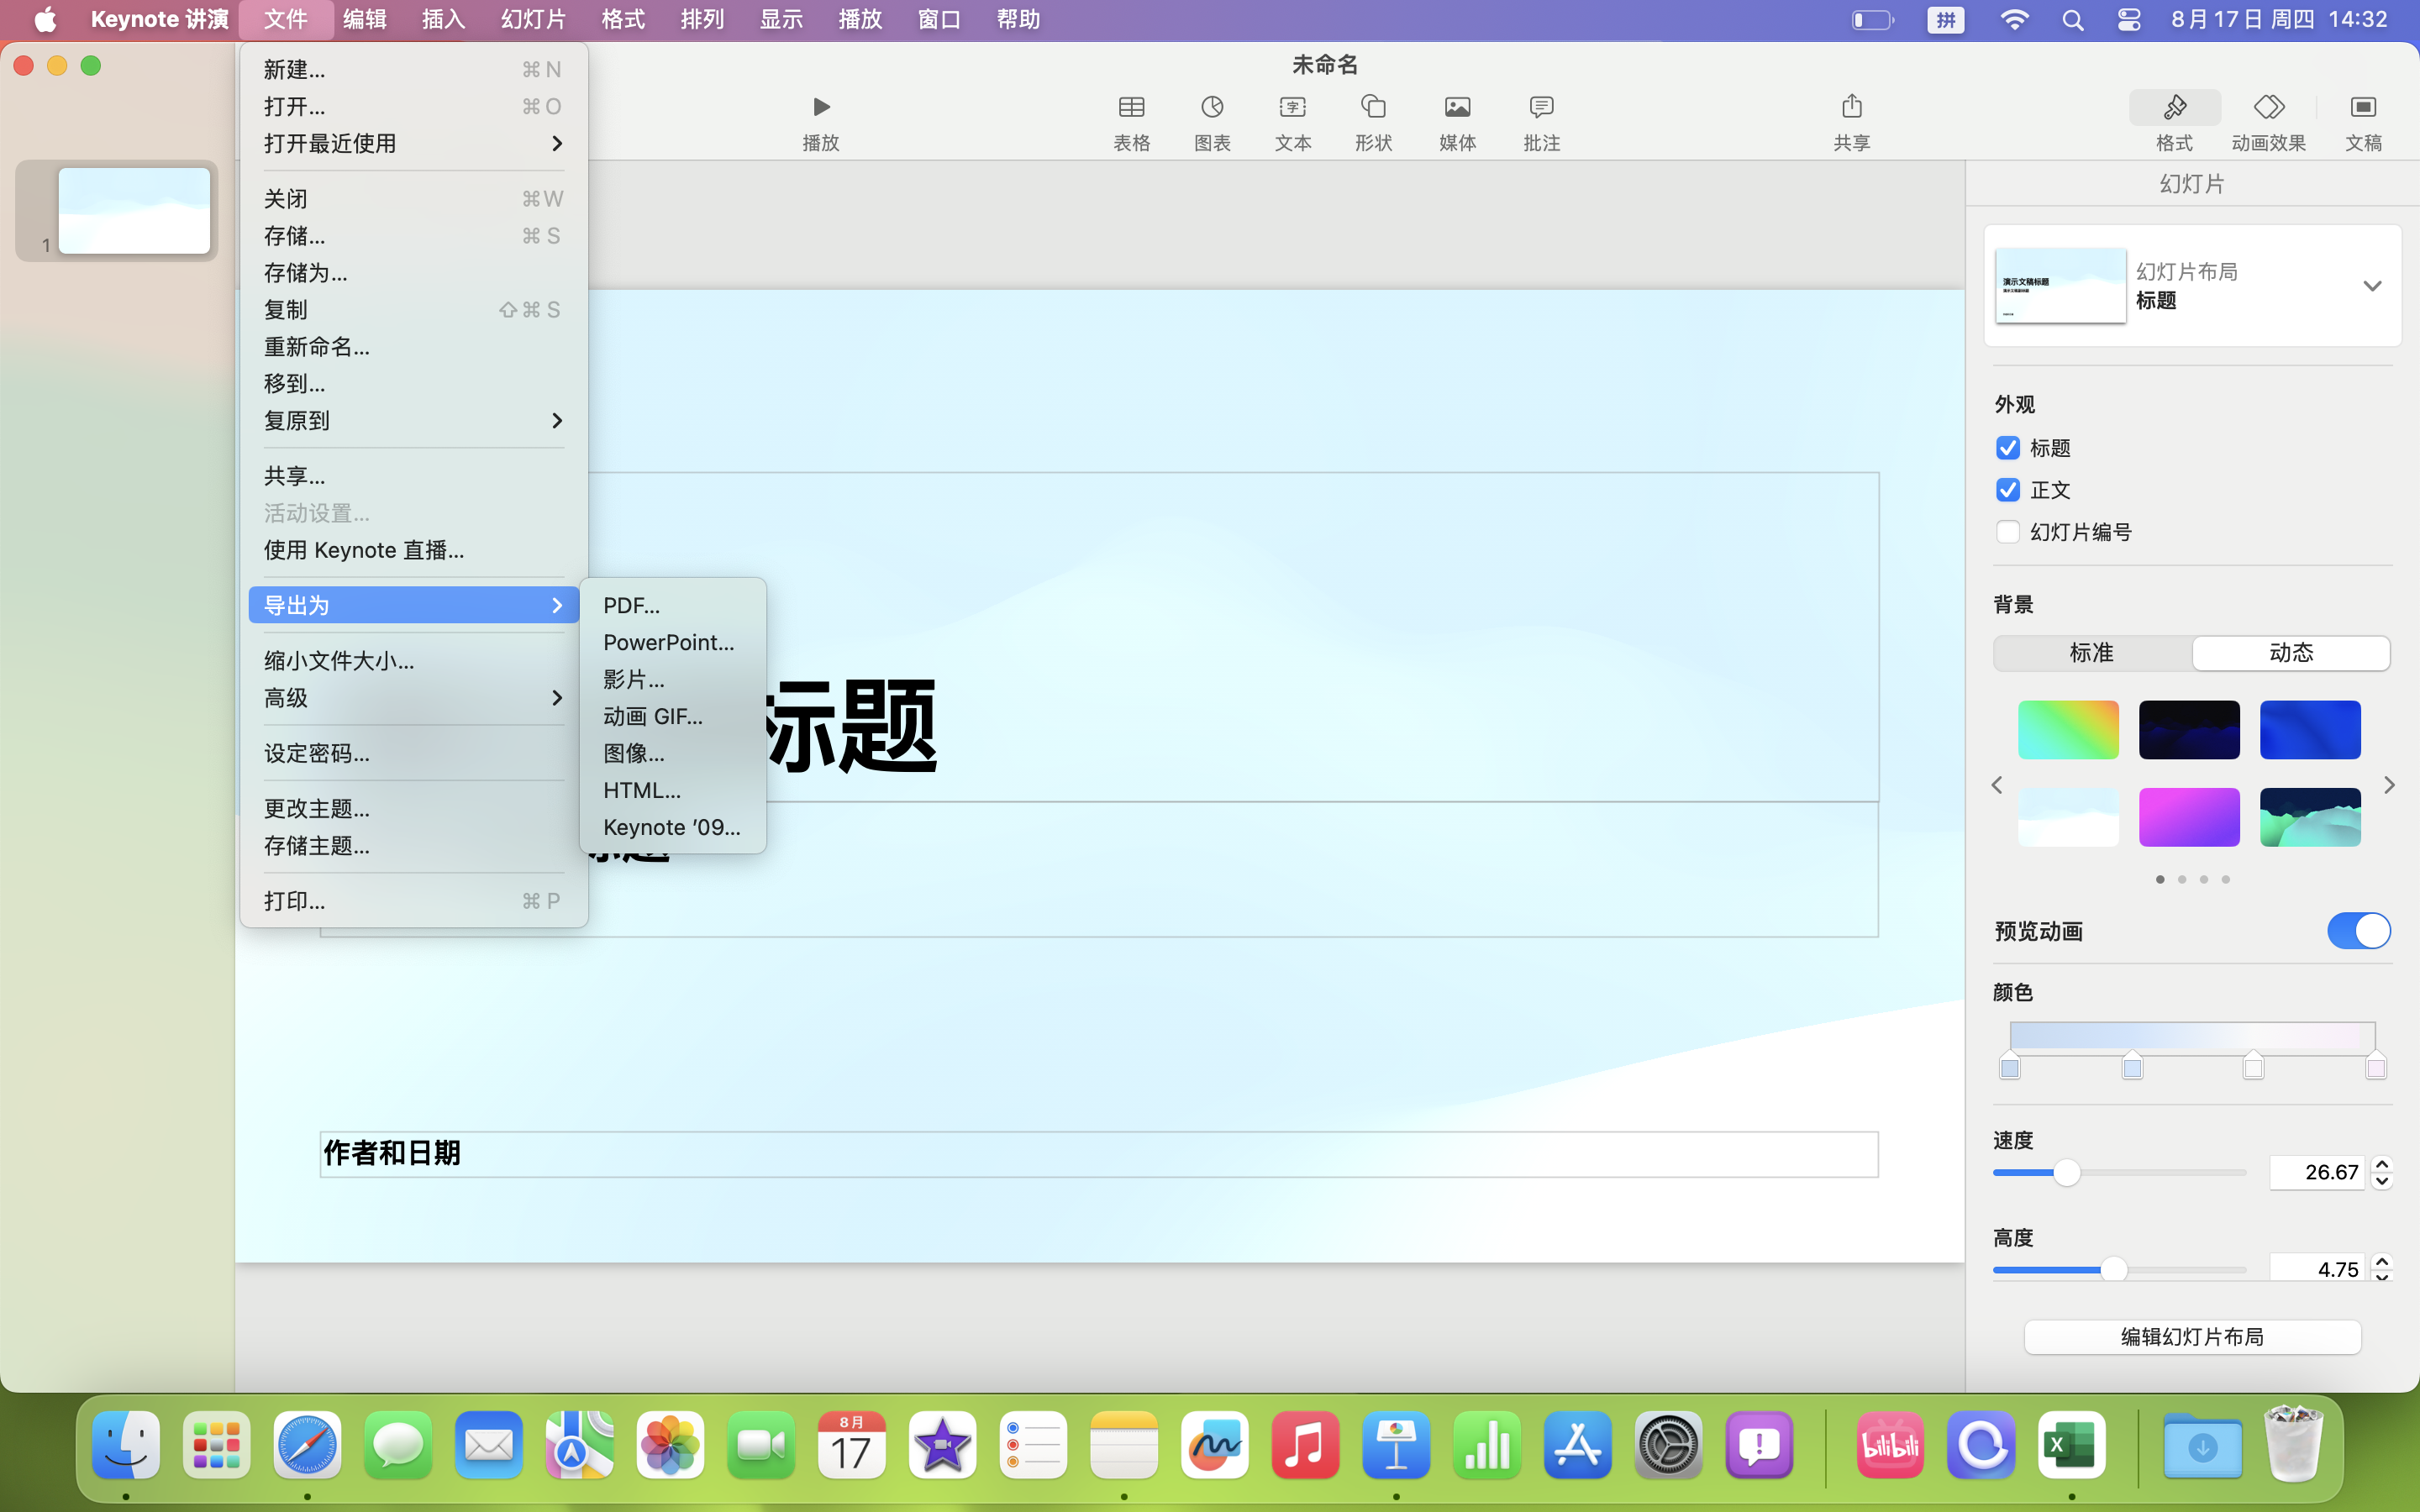Click the Chart toolbar icon

coord(1212,108)
